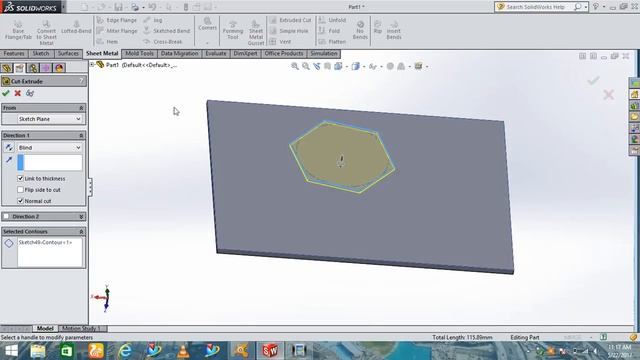
Task: Click the SolidWorks taskbar icon
Action: (x=269, y=351)
